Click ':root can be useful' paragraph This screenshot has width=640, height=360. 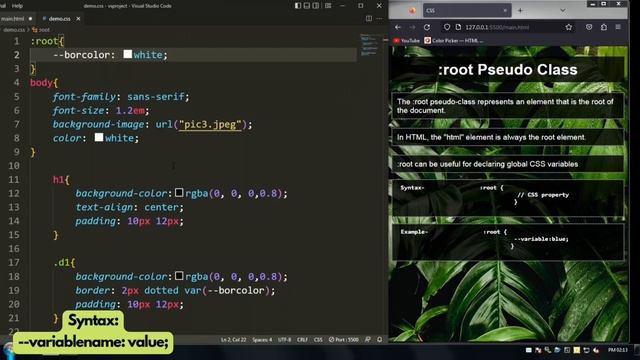tap(508, 164)
